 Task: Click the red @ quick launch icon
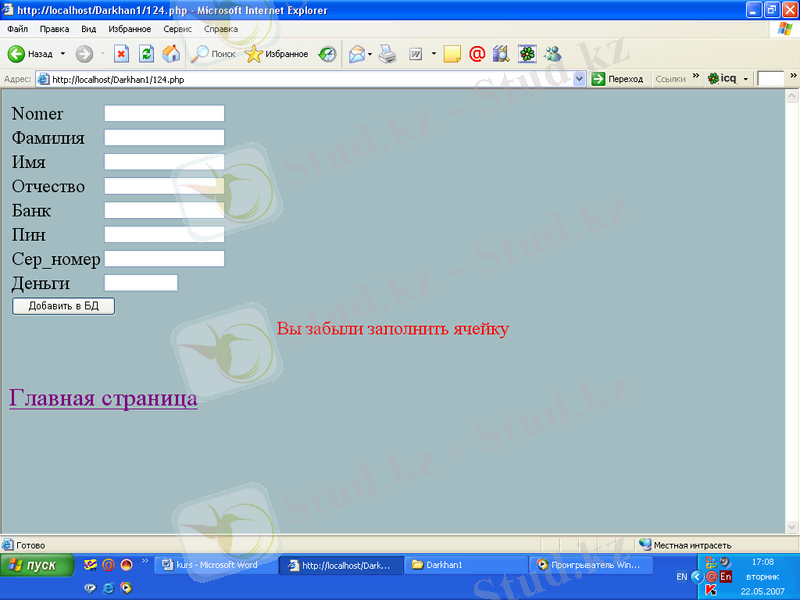point(108,564)
